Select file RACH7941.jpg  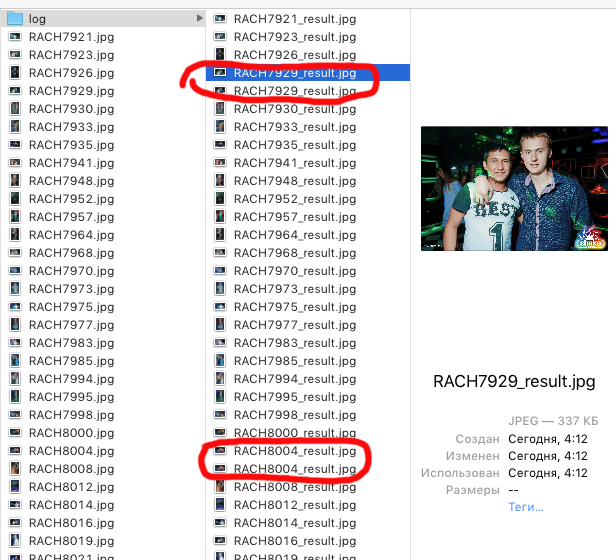pyautogui.click(x=72, y=163)
